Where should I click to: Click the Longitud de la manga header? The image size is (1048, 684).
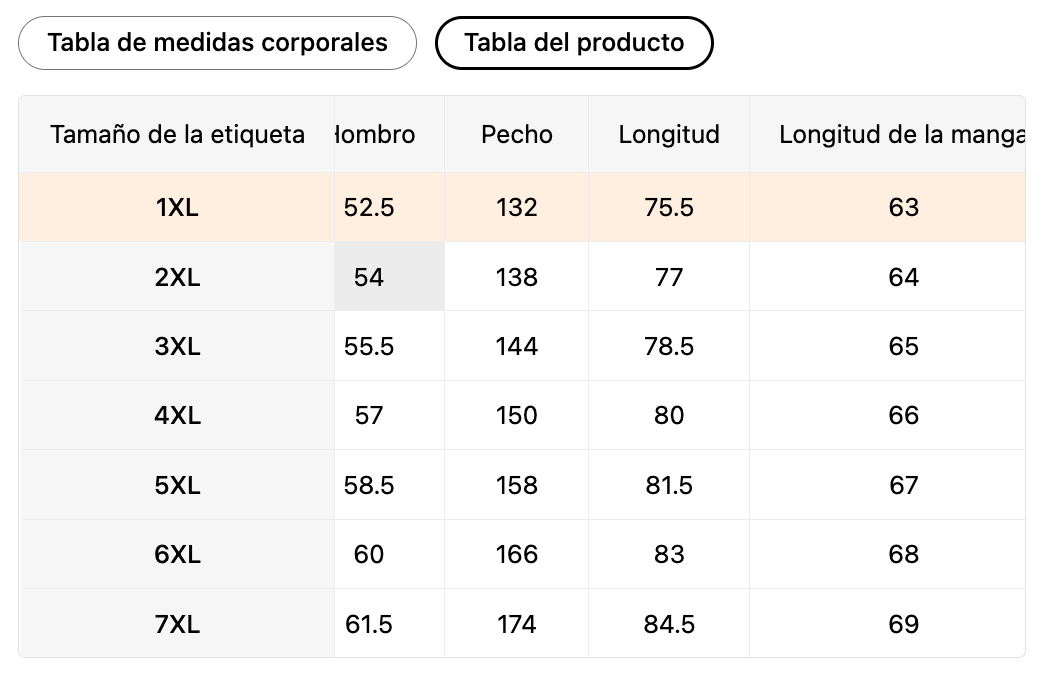coord(900,134)
